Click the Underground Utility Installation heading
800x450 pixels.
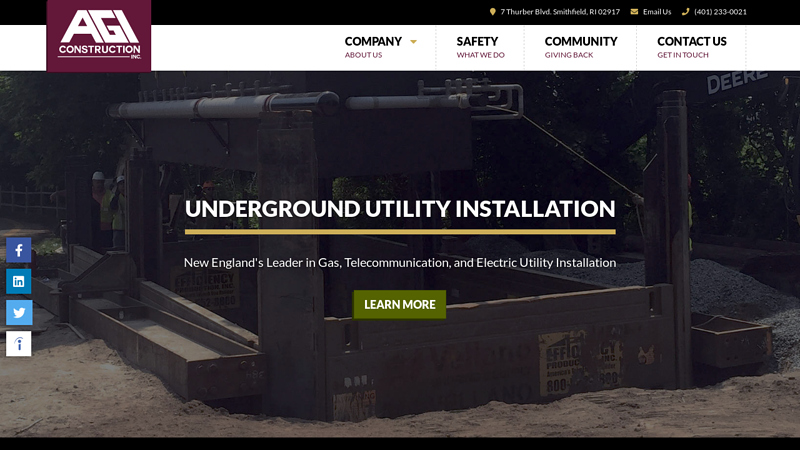400,209
